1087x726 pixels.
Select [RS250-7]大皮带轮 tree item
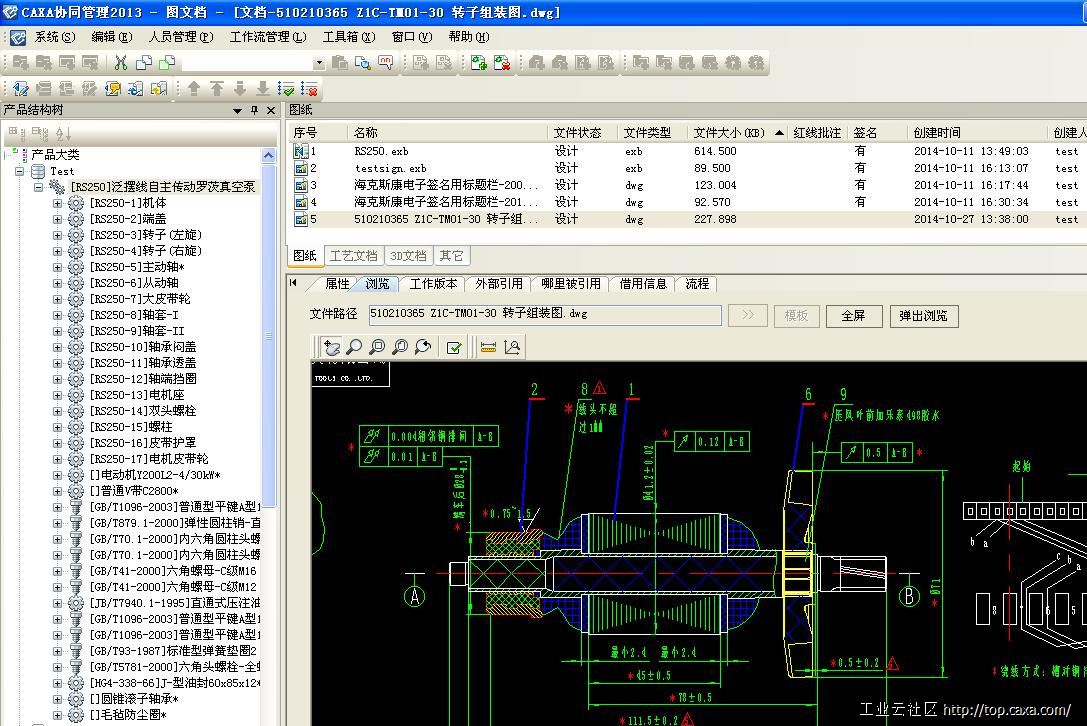pyautogui.click(x=140, y=299)
